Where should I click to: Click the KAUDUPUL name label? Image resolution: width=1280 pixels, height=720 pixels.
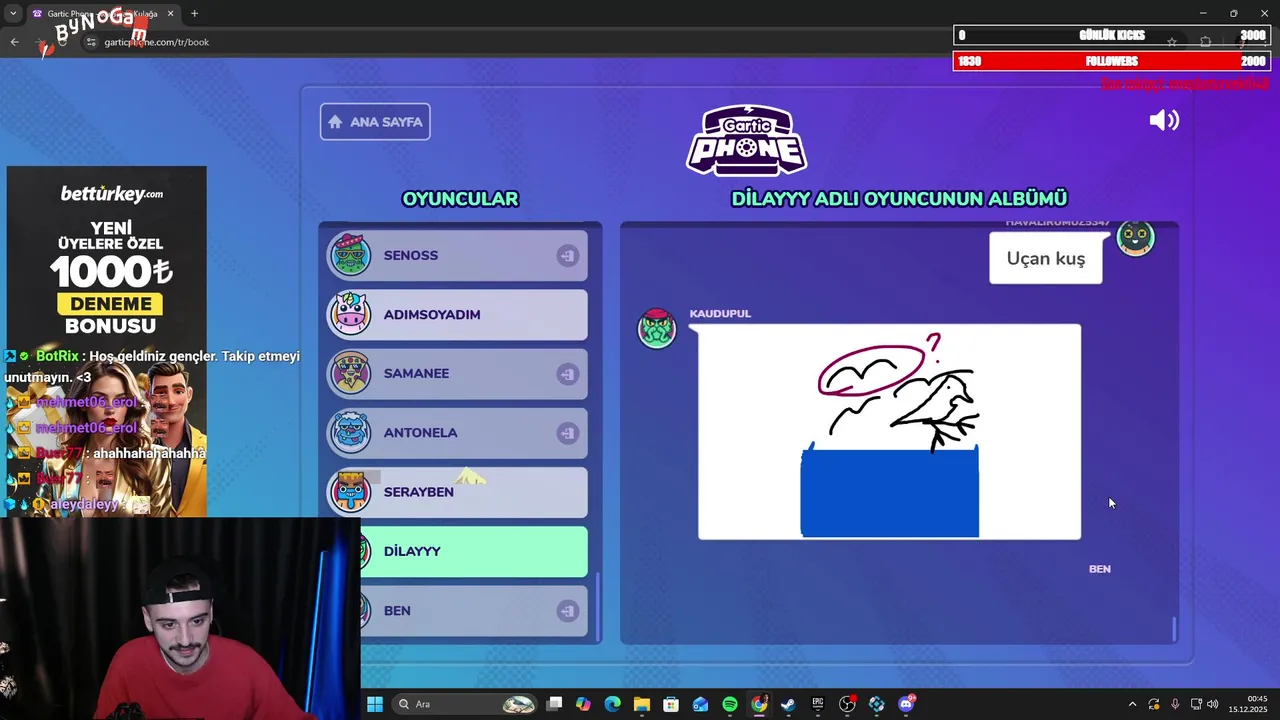[720, 314]
